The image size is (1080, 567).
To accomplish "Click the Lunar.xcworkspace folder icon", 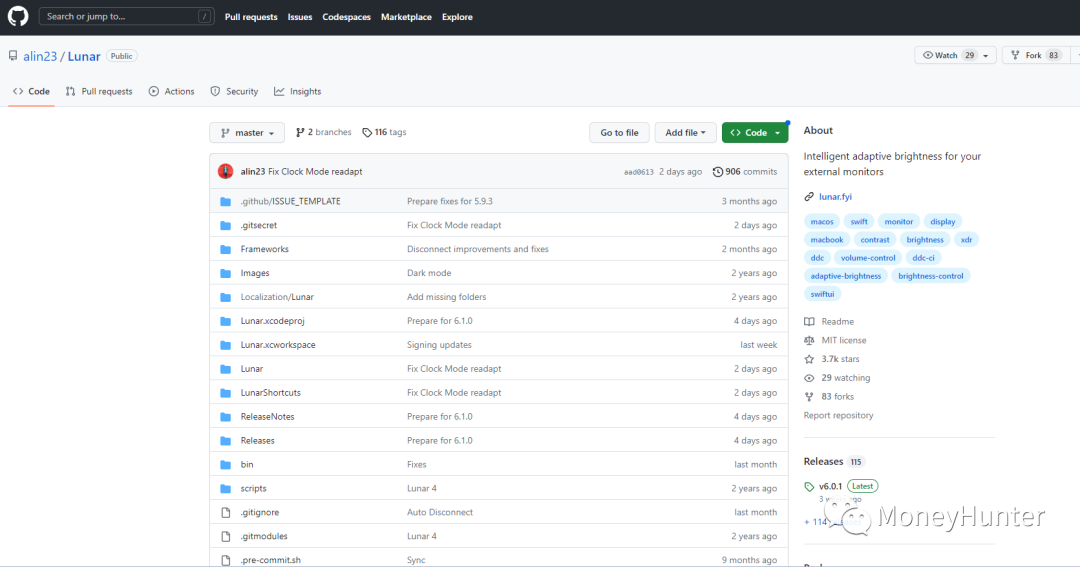I will (x=225, y=345).
